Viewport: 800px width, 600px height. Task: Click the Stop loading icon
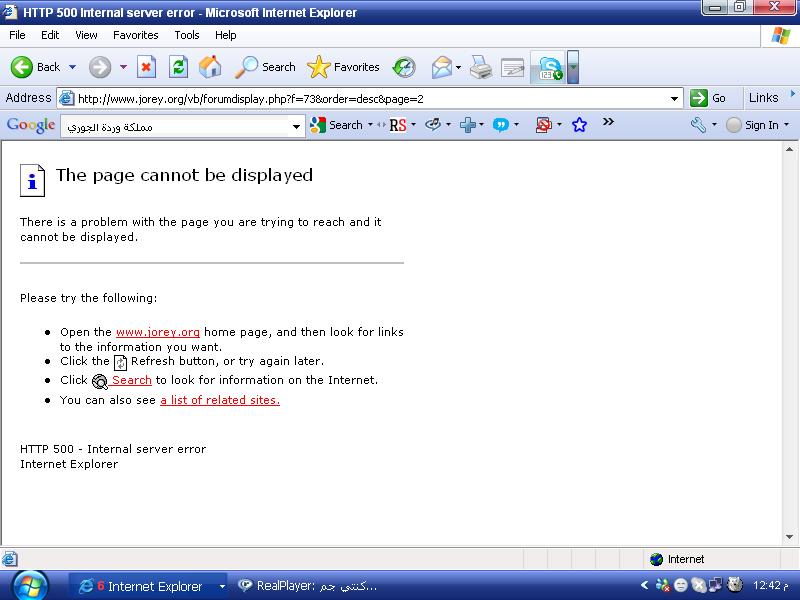click(x=147, y=67)
